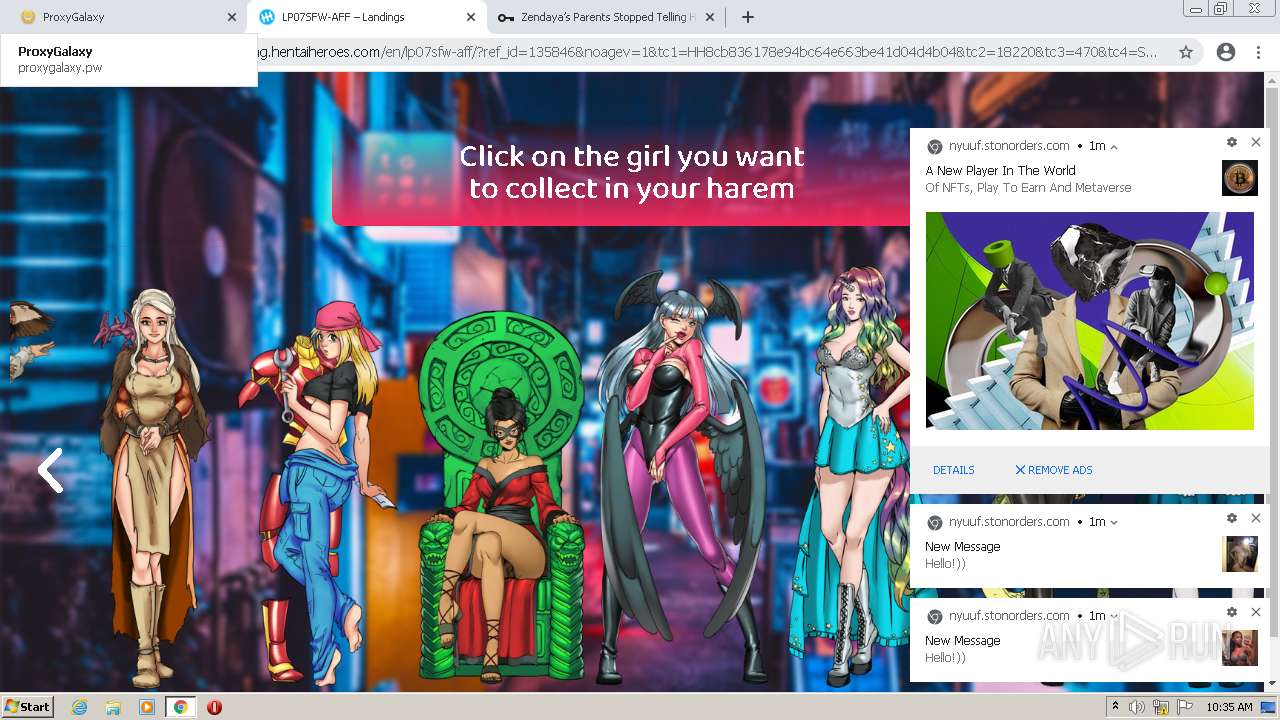Close the ProxyGalaxy tab
Screen dimensions: 1280x720
(x=232, y=17)
